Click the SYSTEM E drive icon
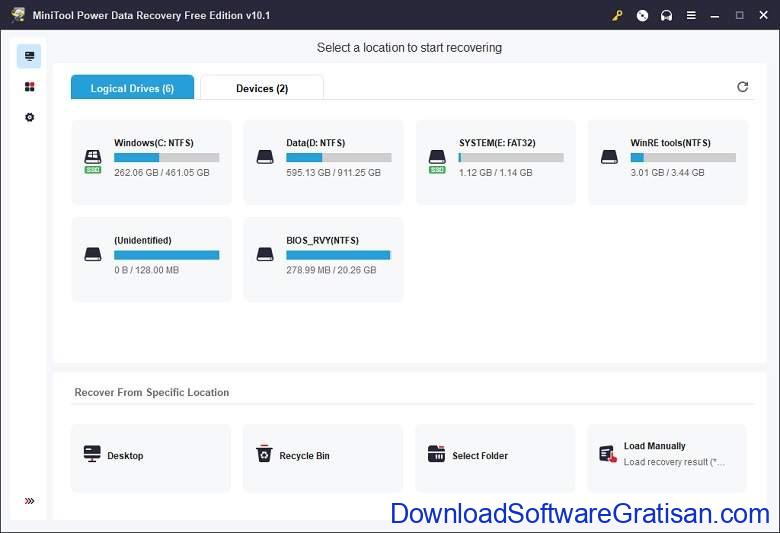The width and height of the screenshot is (780, 533). [x=437, y=160]
